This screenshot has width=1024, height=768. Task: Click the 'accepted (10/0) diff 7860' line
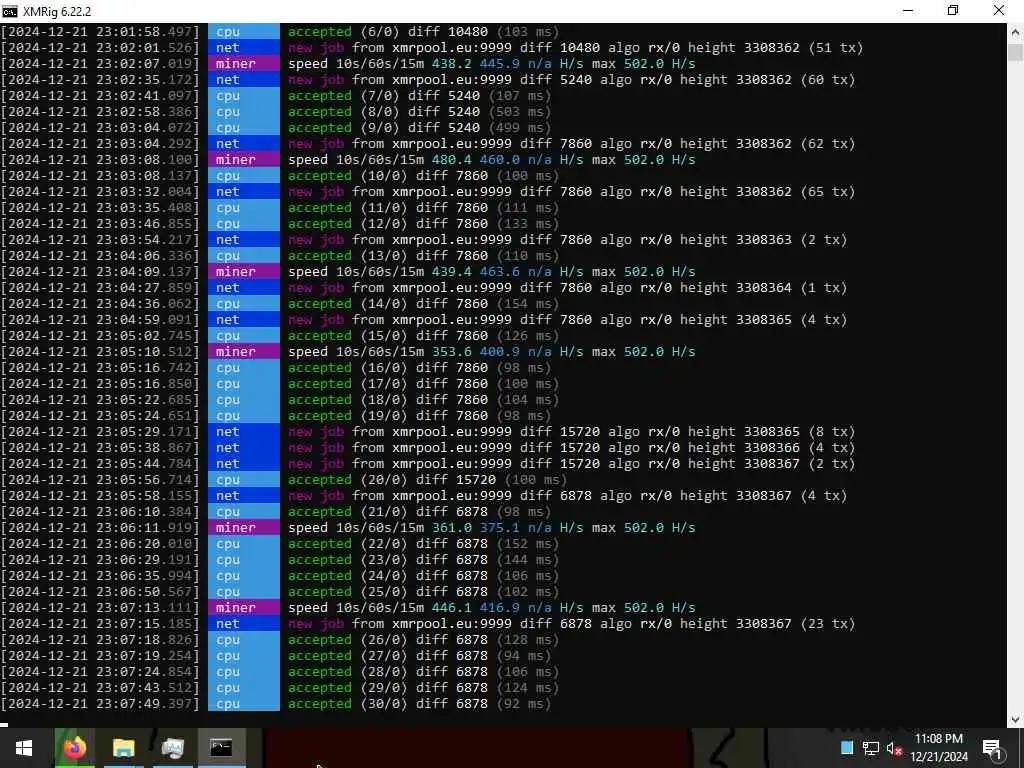pos(423,176)
